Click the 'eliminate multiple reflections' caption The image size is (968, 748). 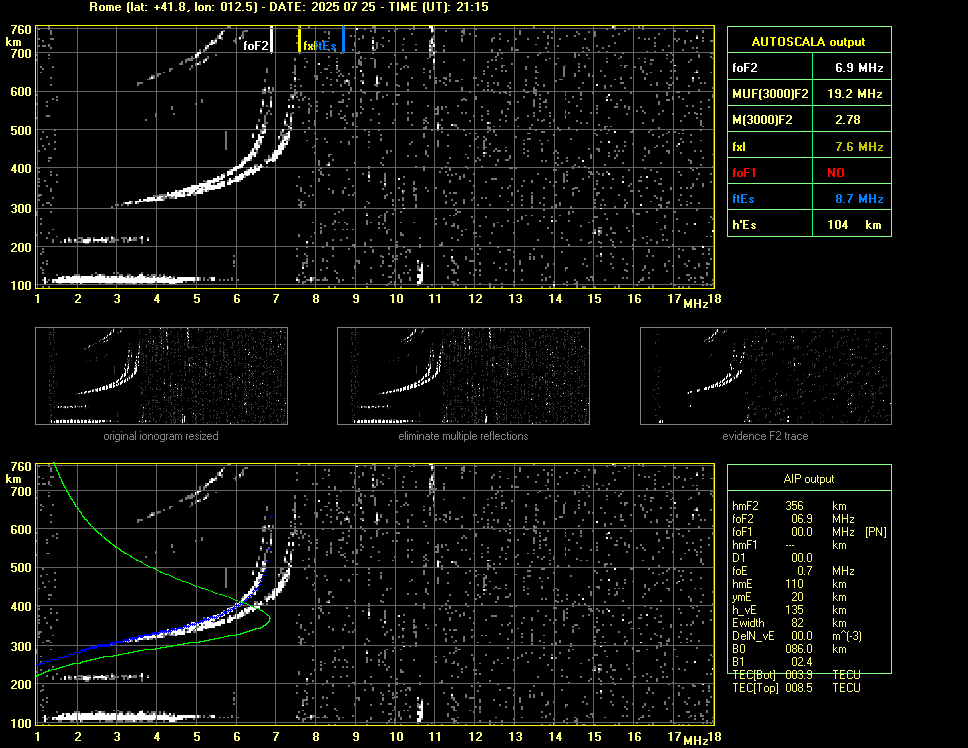pyautogui.click(x=463, y=436)
